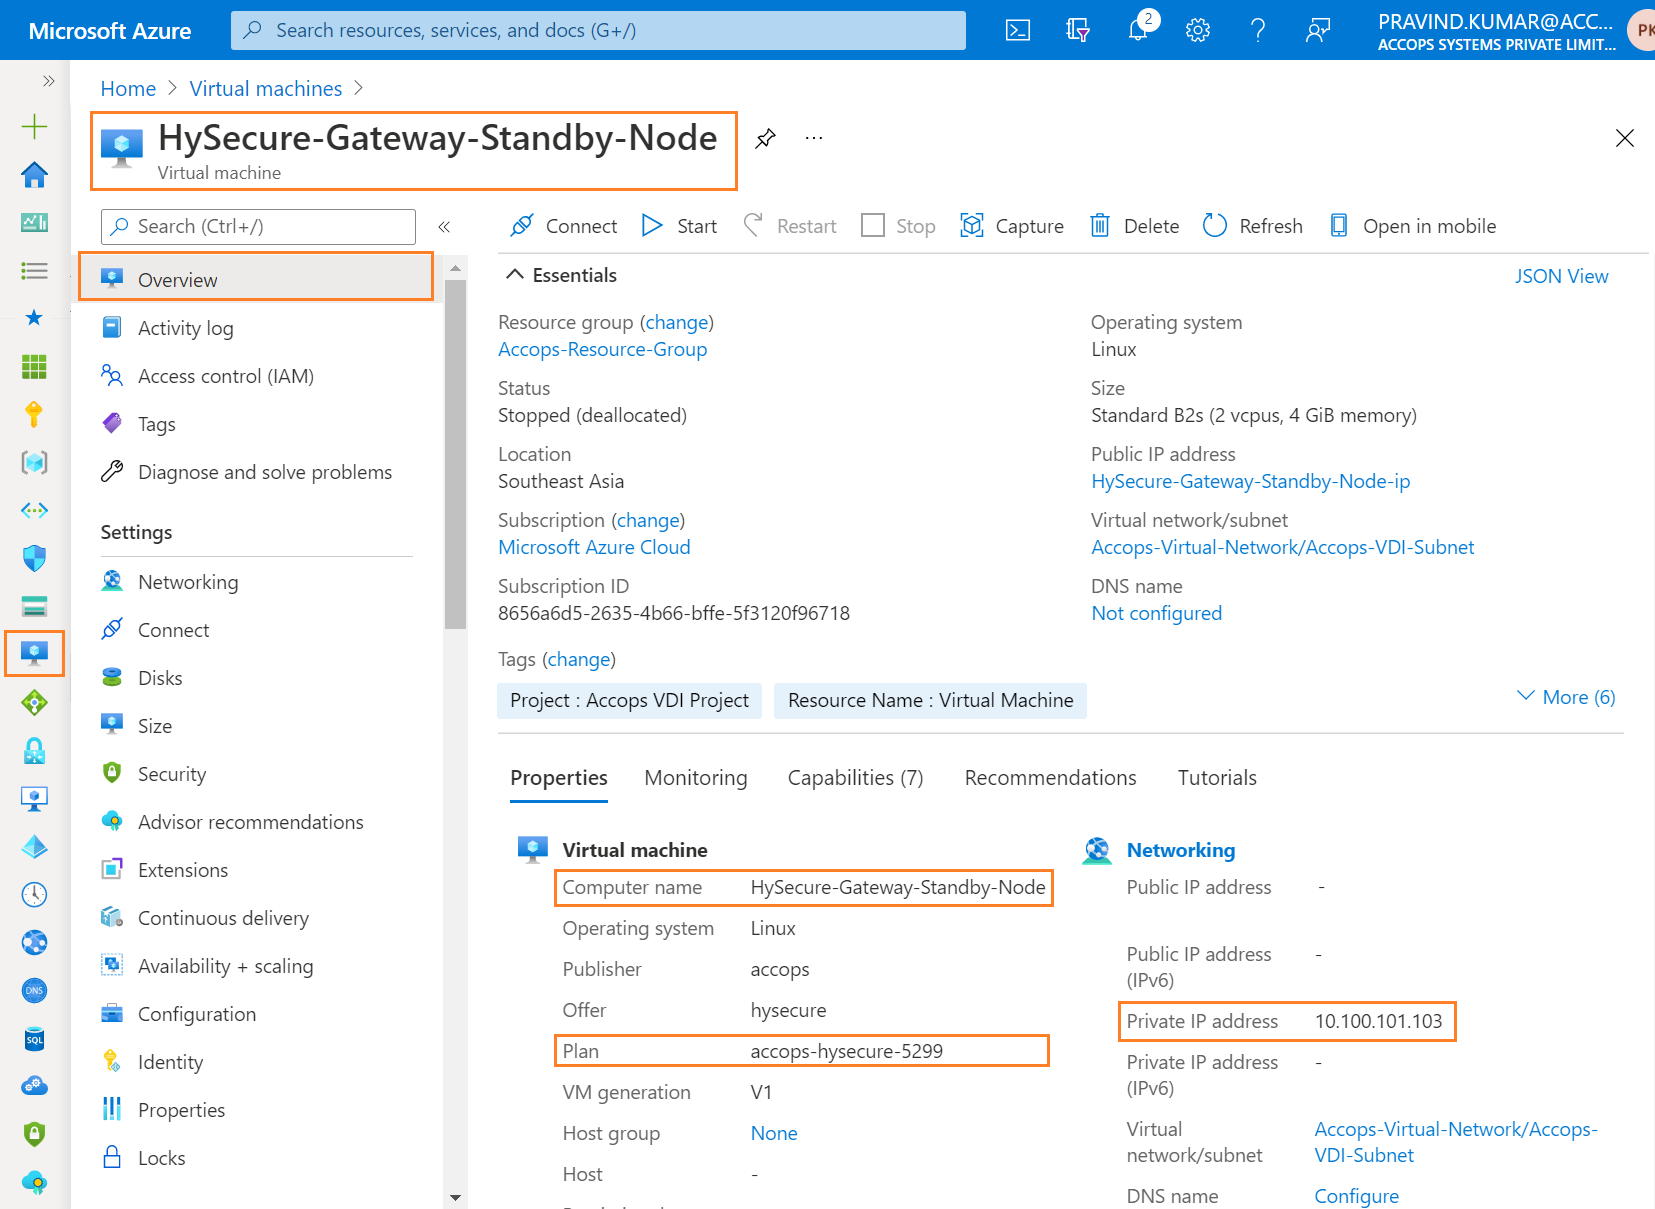
Task: Select the Properties tab
Action: coord(559,778)
